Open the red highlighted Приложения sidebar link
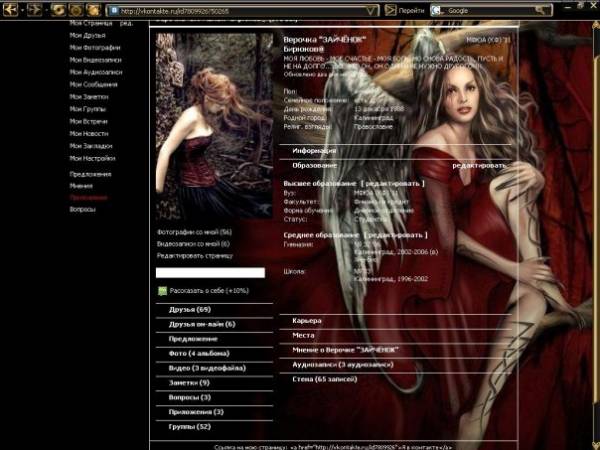 [88, 198]
